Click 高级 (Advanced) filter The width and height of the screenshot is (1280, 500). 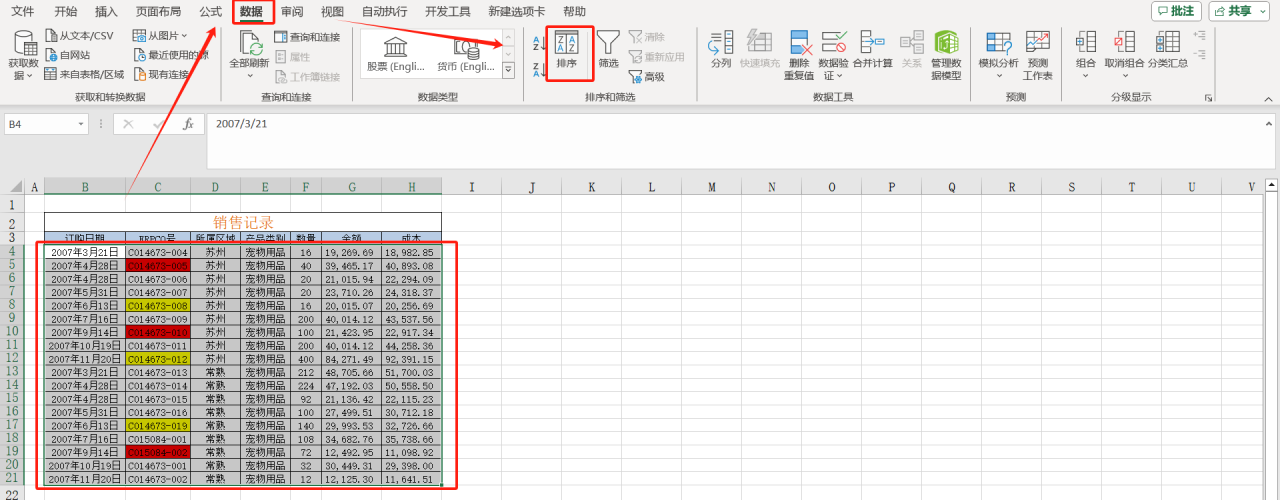point(646,76)
